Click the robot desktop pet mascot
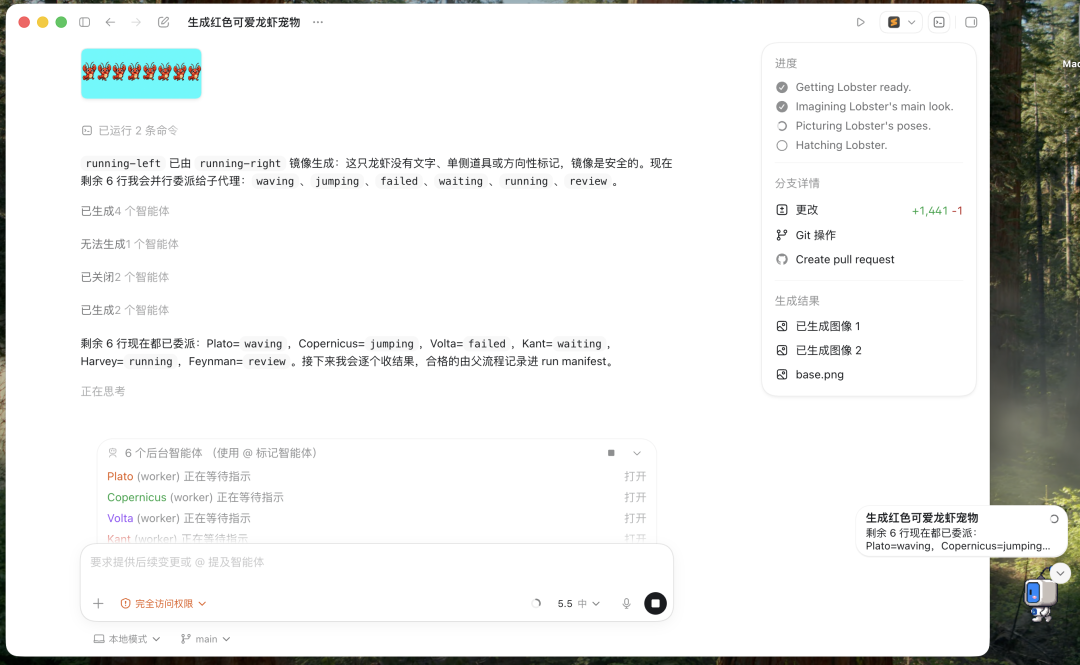This screenshot has height=665, width=1080. click(1040, 600)
